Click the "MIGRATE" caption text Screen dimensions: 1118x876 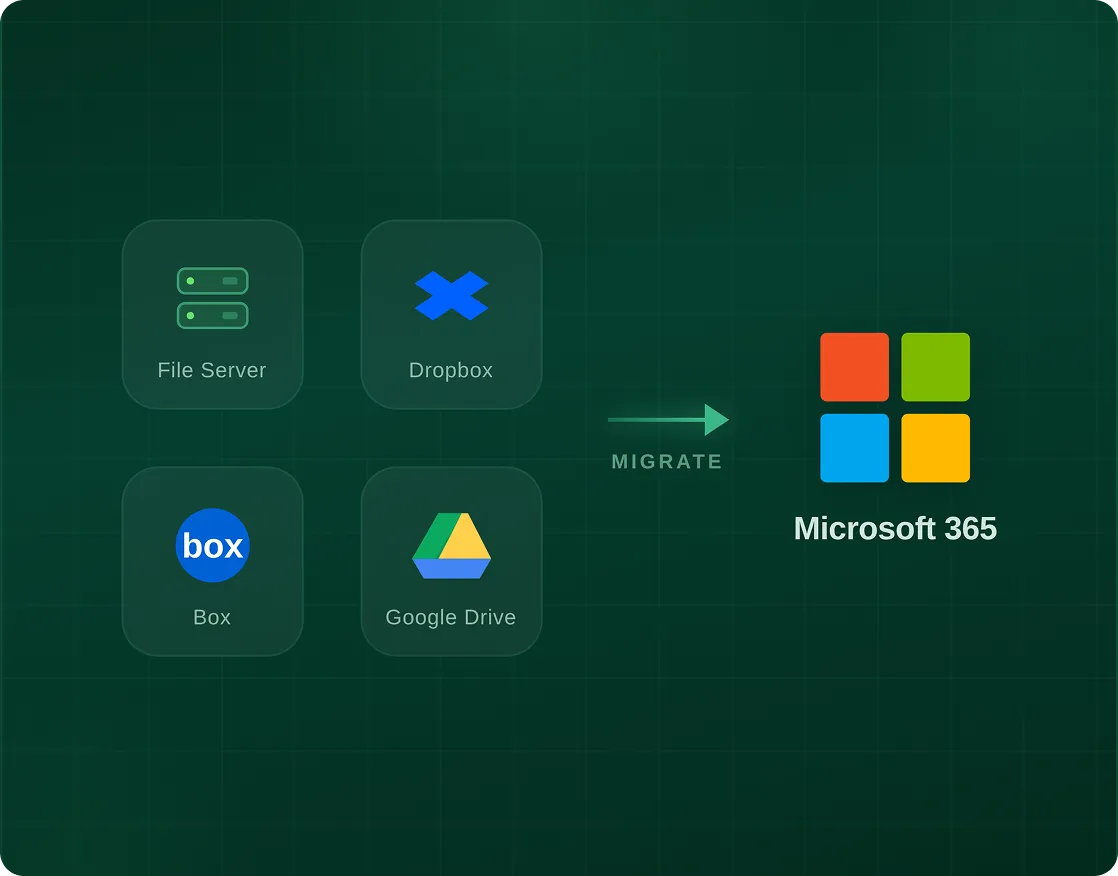[667, 461]
